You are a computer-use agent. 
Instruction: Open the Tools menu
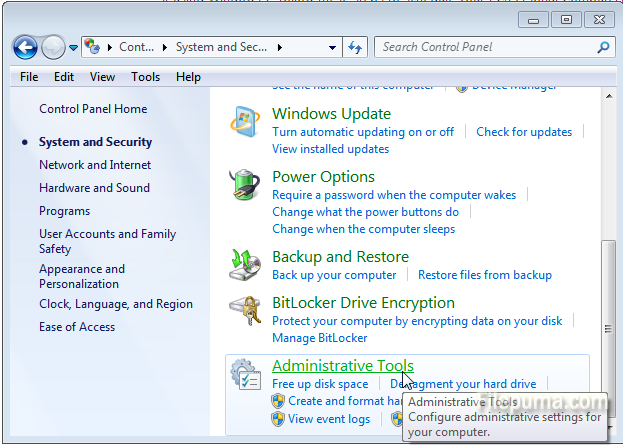145,77
